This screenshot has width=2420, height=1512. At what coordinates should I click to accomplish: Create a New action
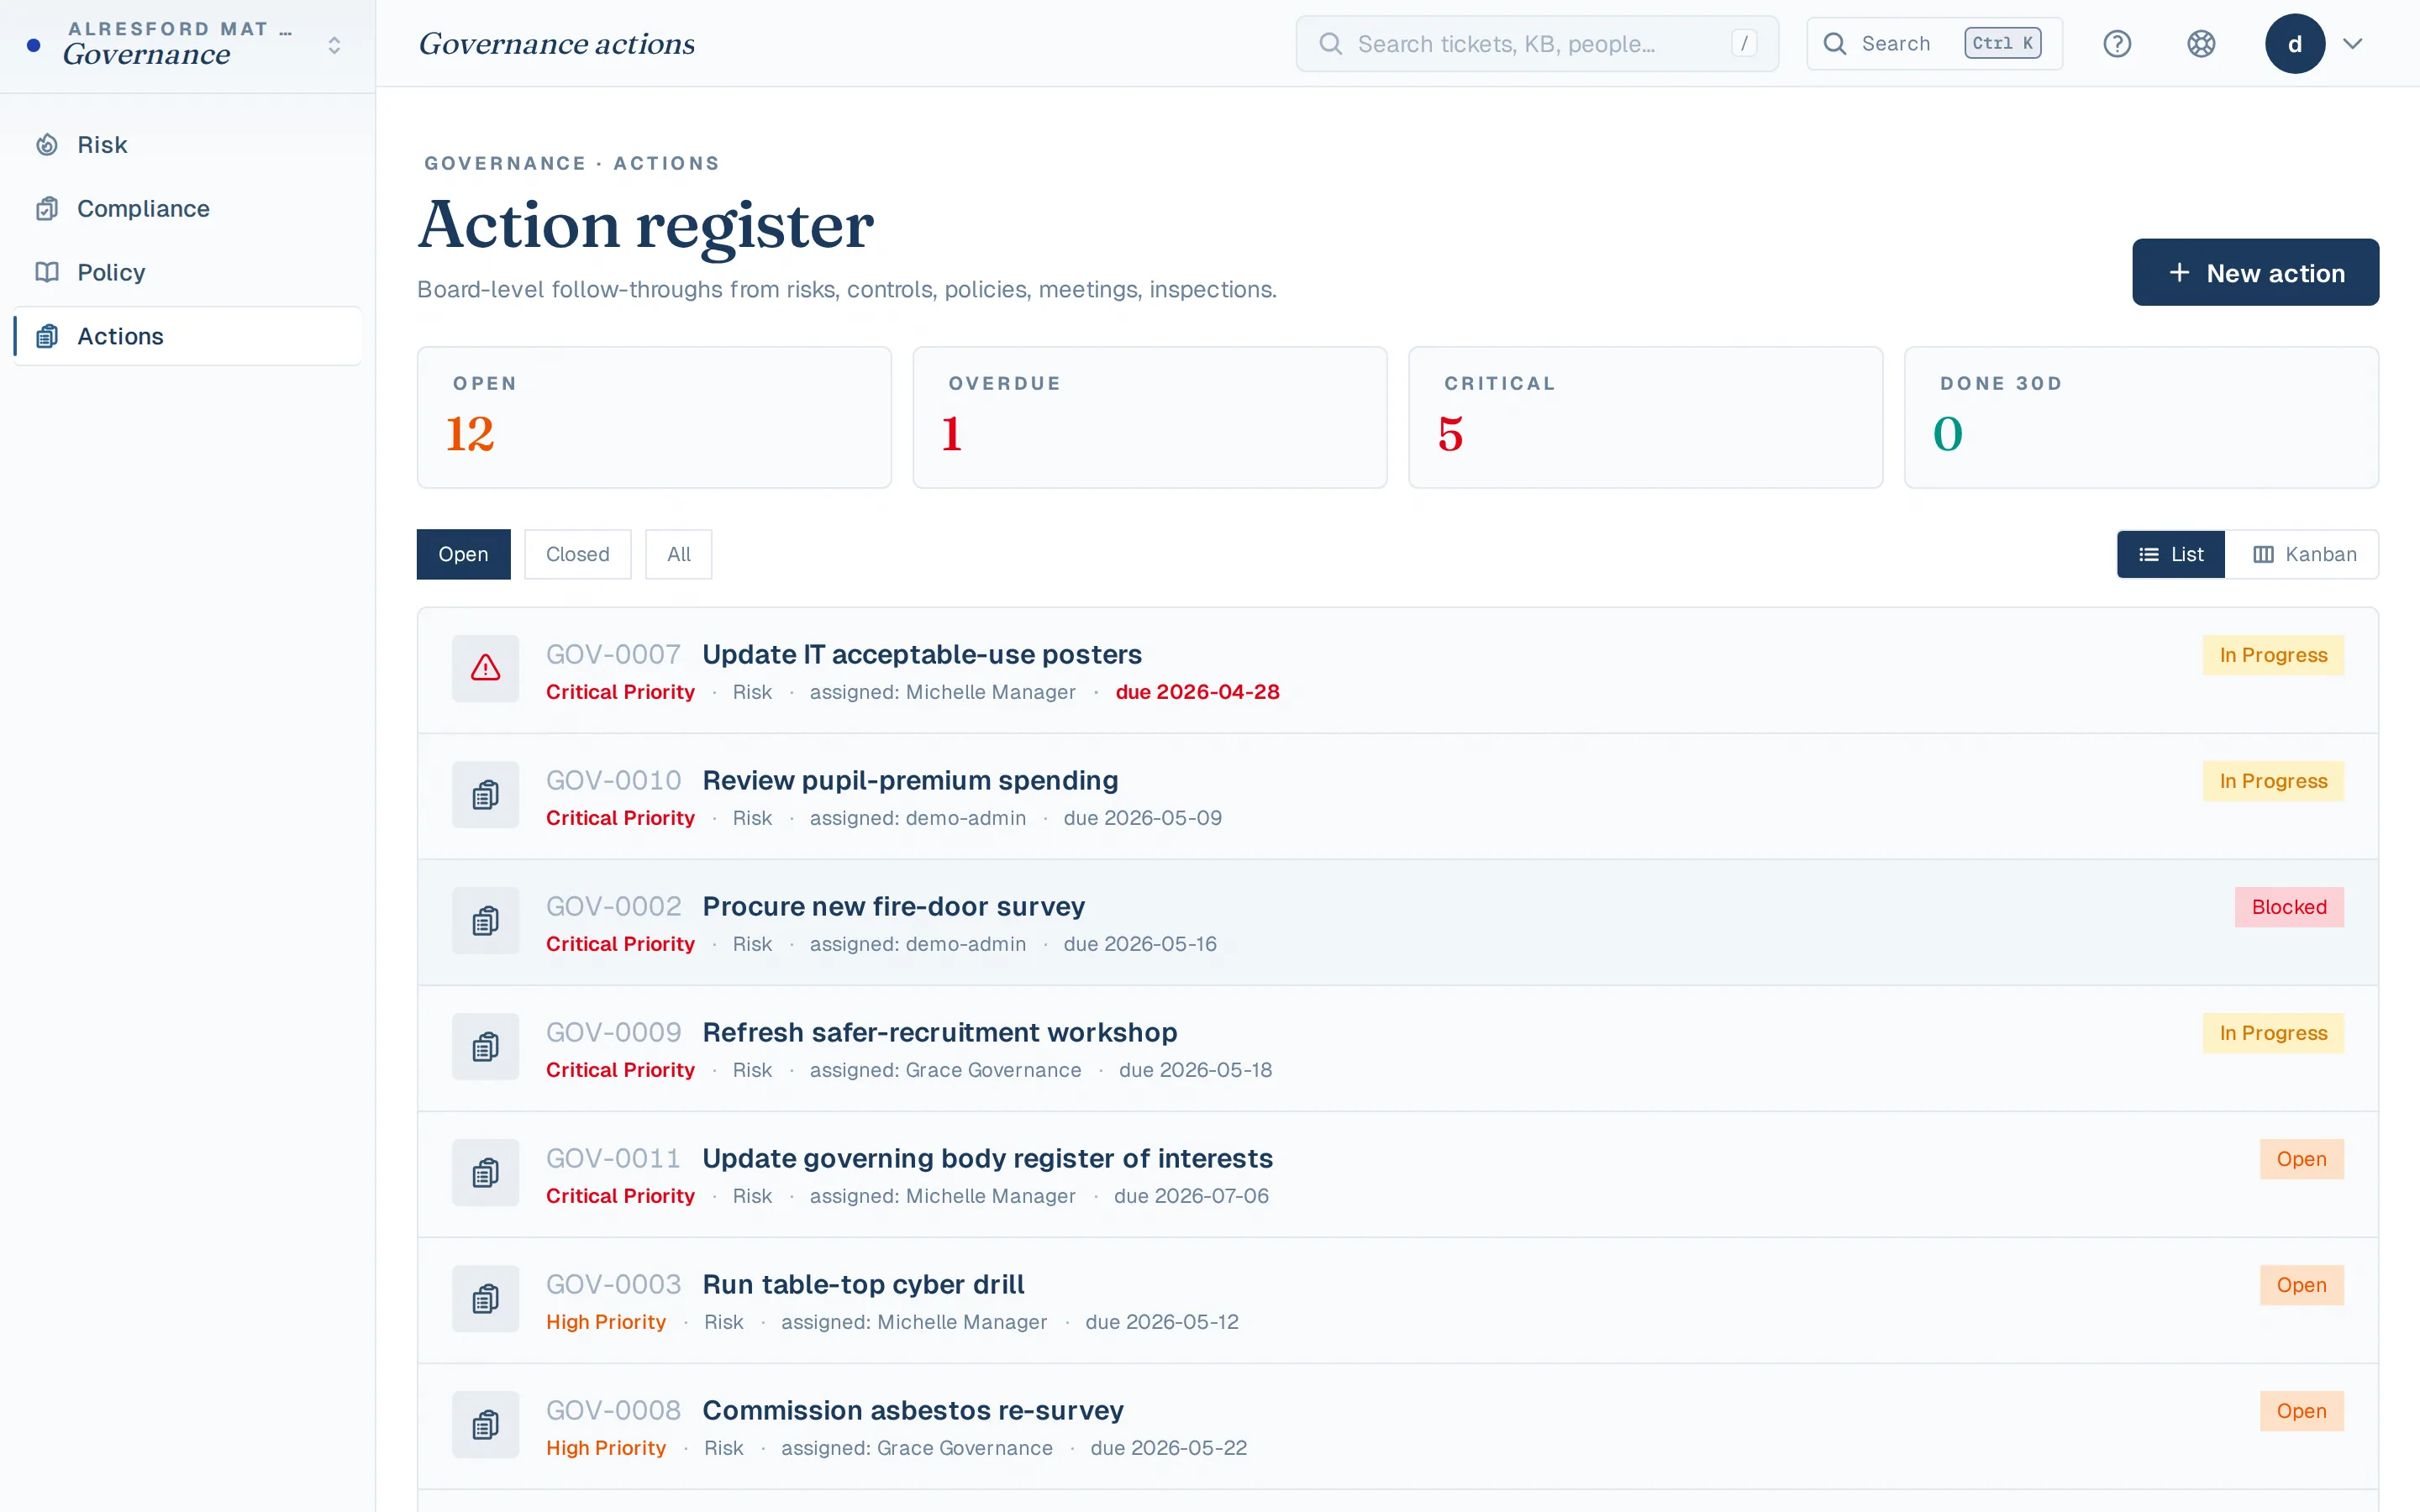[x=2255, y=272]
